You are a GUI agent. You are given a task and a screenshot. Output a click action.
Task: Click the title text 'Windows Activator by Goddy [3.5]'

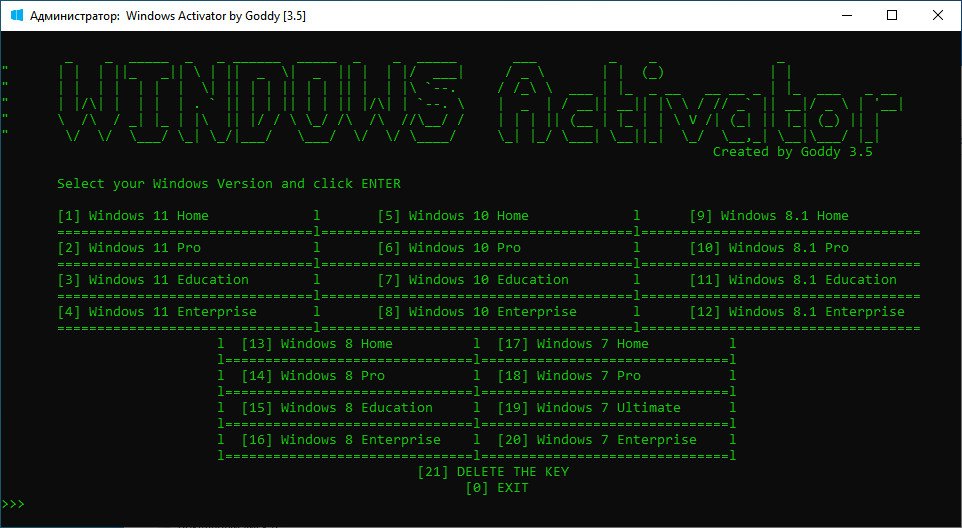(x=215, y=17)
